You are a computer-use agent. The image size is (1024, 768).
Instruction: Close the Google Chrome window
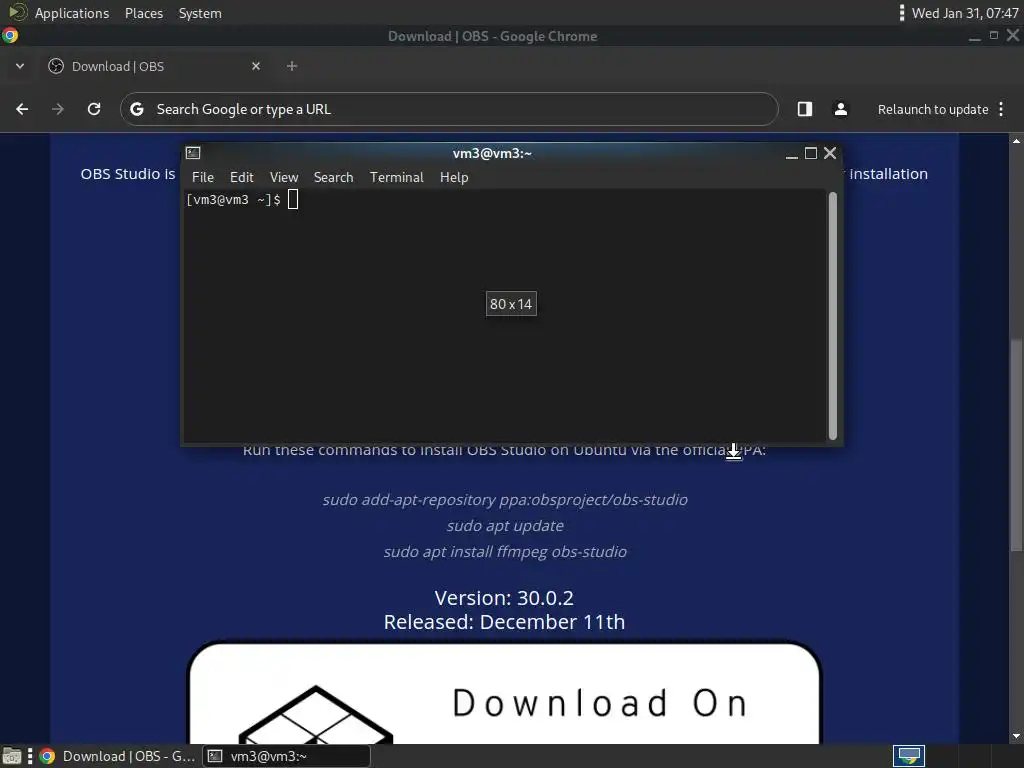1013,35
